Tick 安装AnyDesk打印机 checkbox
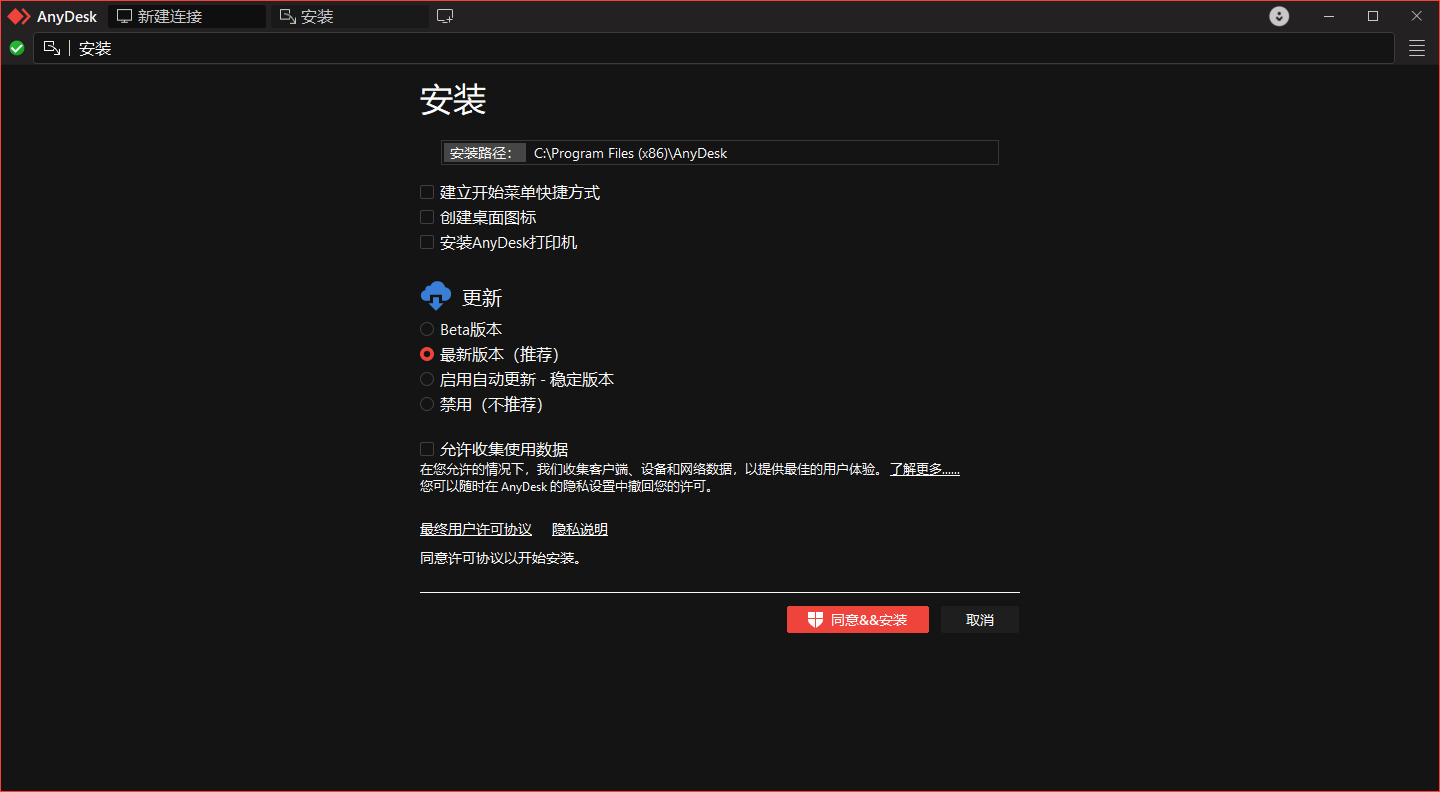Viewport: 1440px width, 792px height. coord(427,242)
